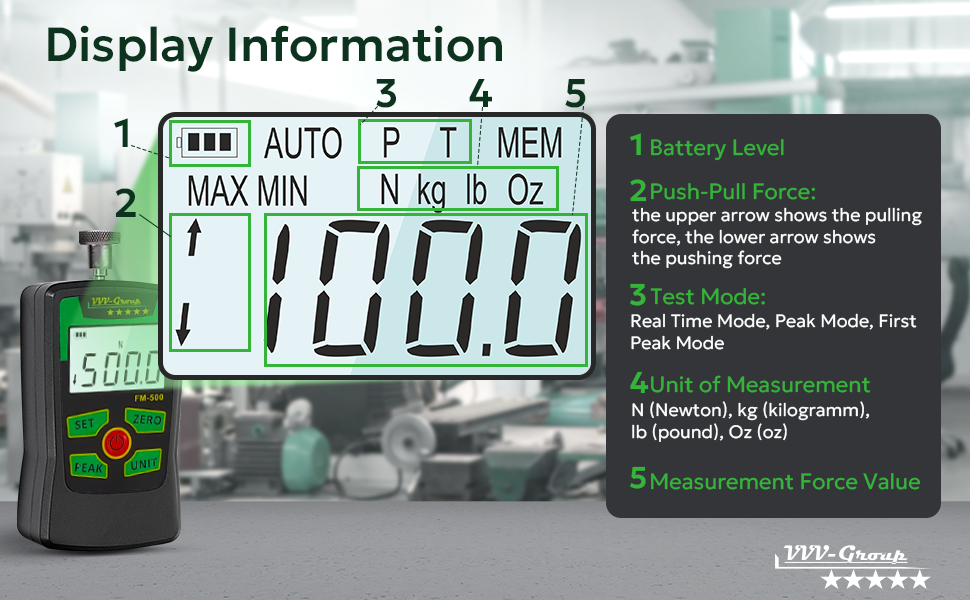Click the lb unit label in the display
The height and width of the screenshot is (600, 970).
[x=476, y=189]
